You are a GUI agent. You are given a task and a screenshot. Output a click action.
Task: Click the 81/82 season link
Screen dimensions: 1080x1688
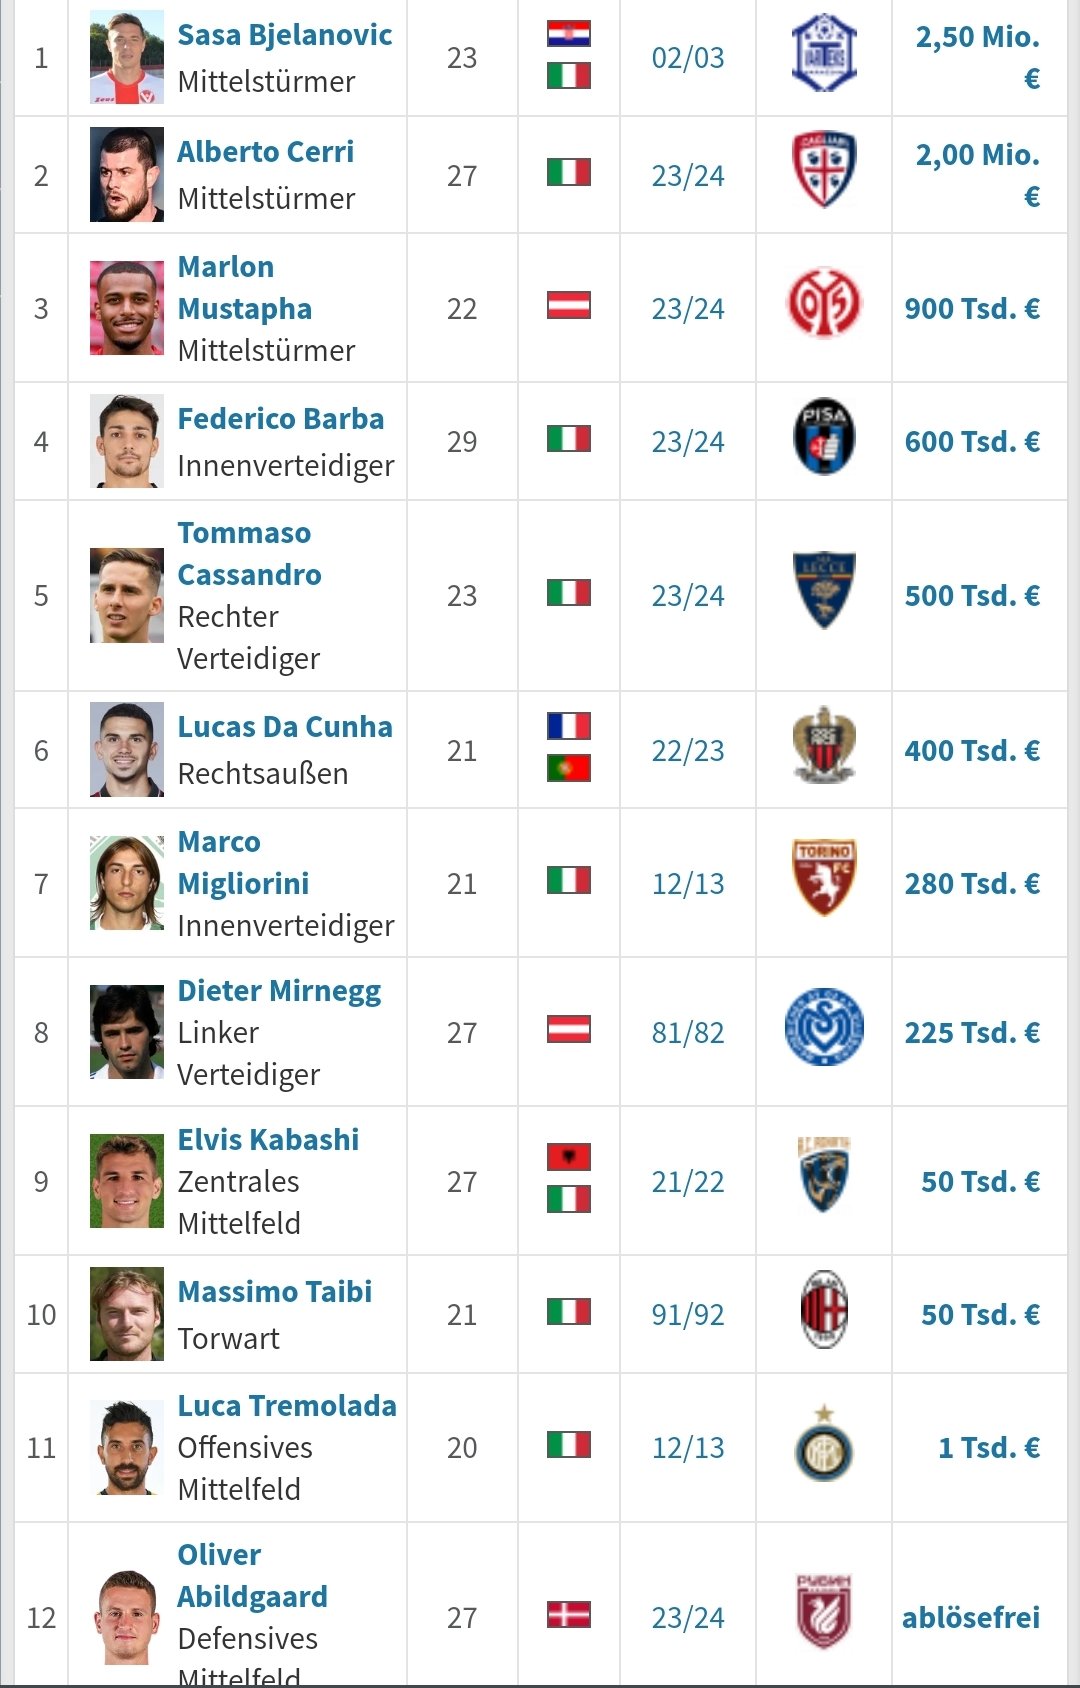pyautogui.click(x=688, y=1032)
